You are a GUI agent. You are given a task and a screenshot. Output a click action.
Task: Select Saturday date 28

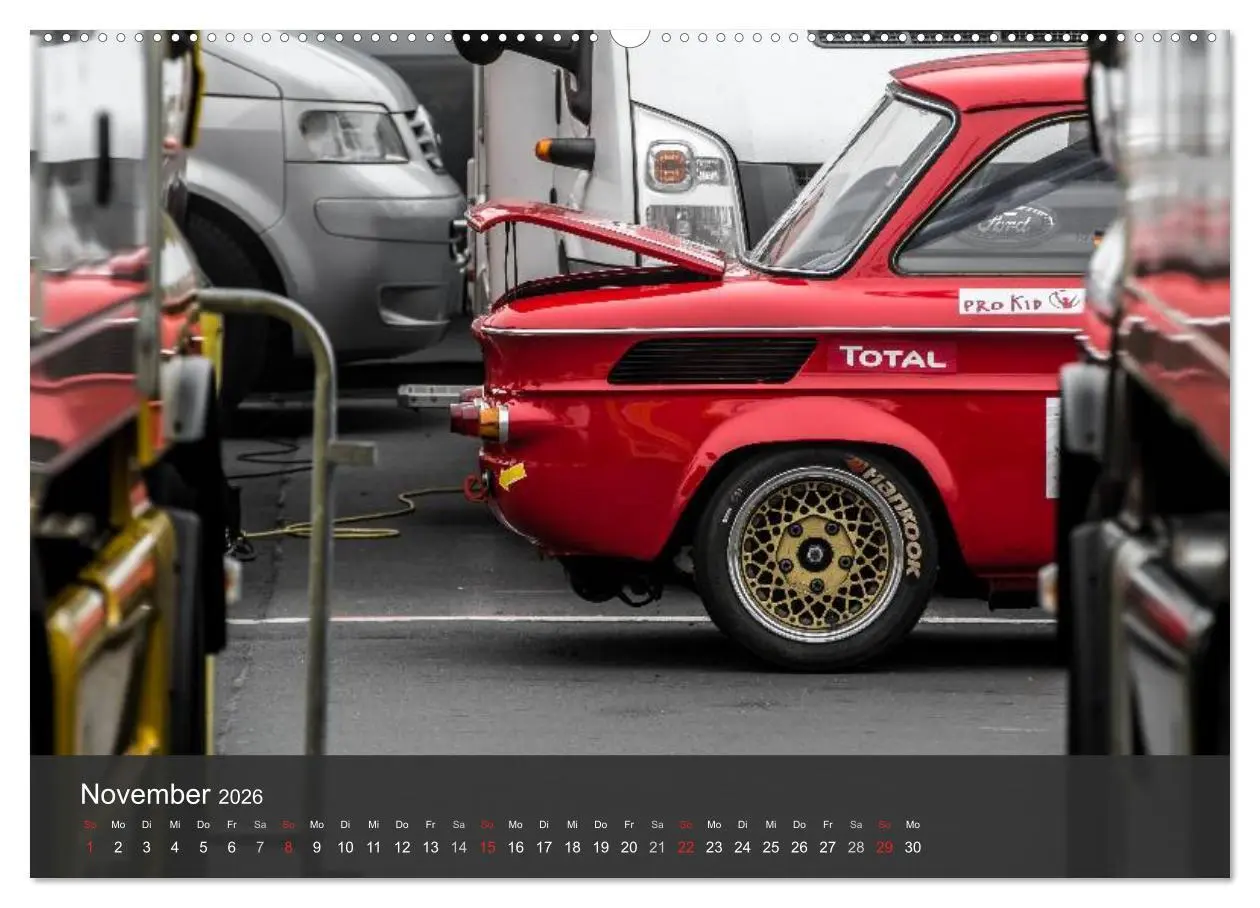tap(856, 847)
